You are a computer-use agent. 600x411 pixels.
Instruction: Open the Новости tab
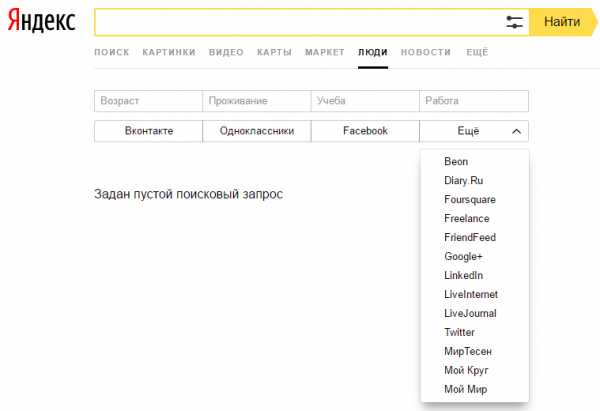(x=426, y=52)
